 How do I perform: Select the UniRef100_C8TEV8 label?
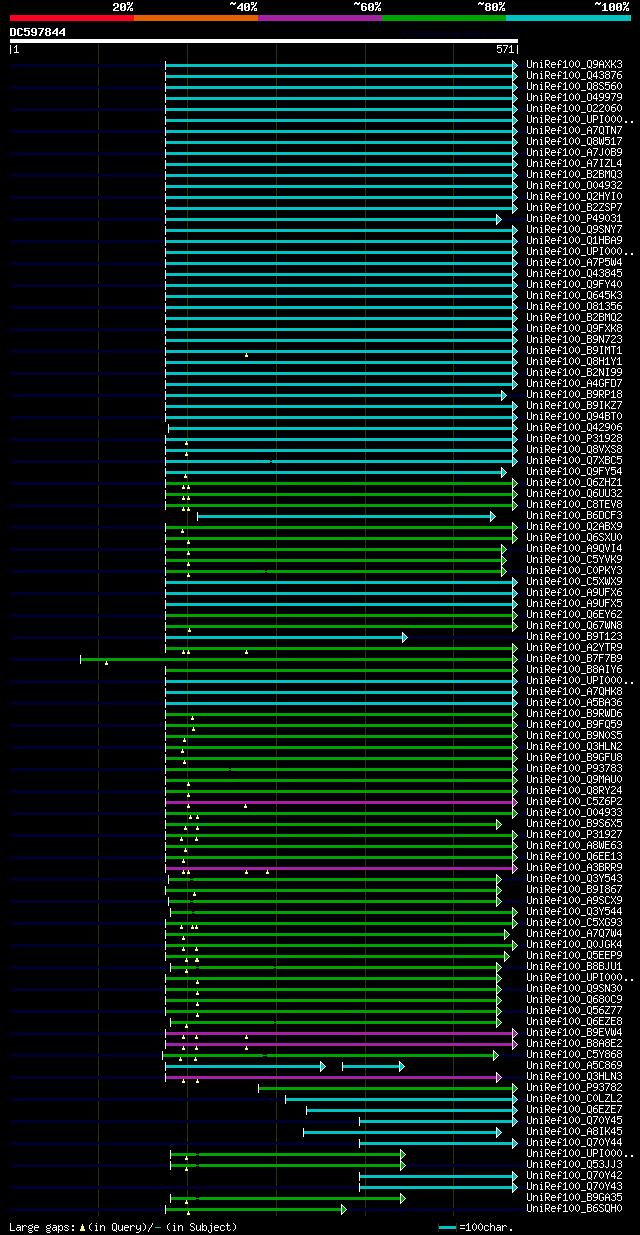(x=574, y=504)
